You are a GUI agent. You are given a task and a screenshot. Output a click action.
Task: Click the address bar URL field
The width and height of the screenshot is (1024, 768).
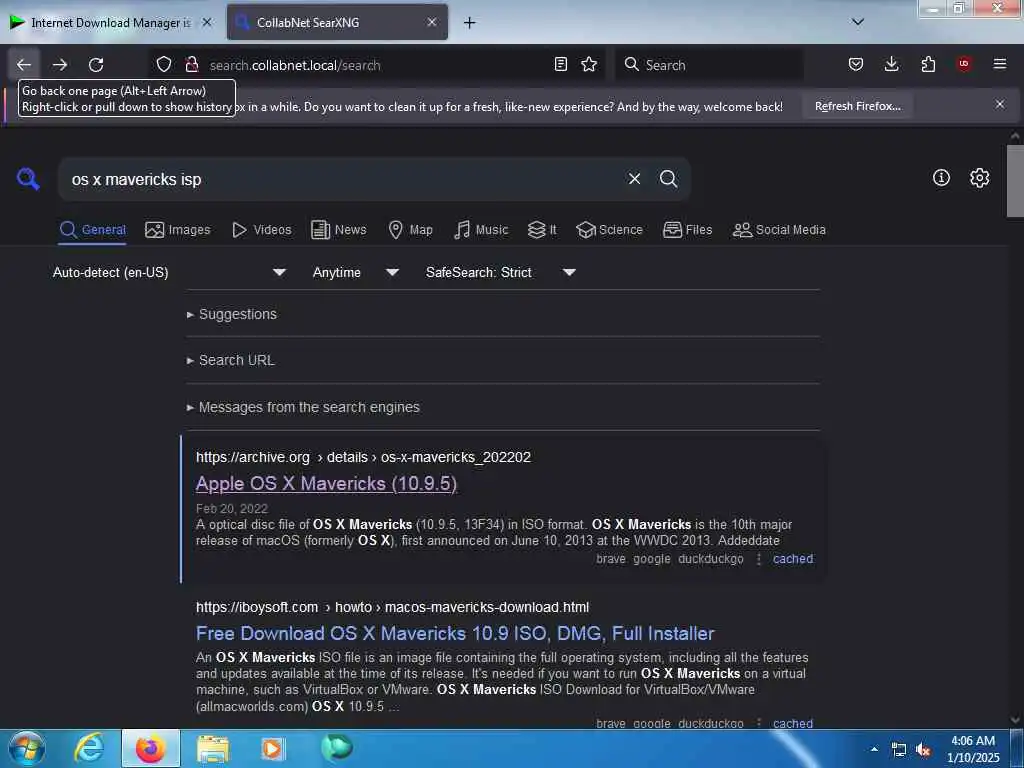(376, 65)
